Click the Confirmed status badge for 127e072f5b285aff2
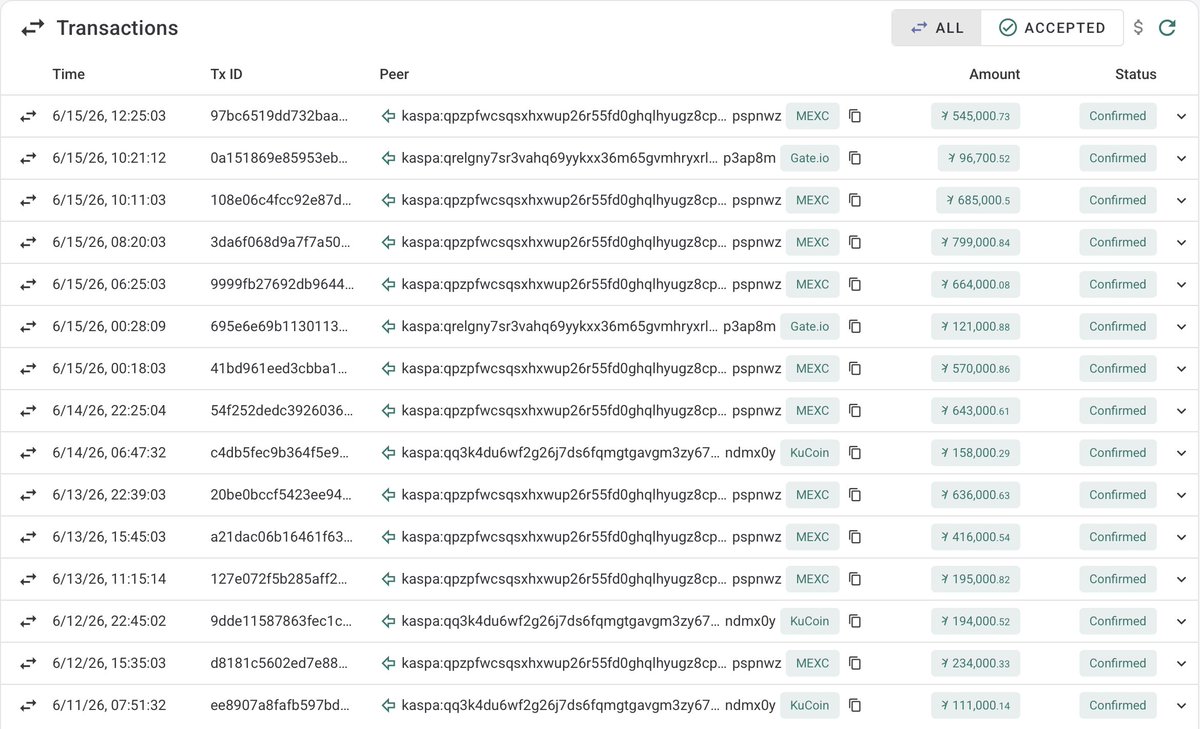 1118,578
